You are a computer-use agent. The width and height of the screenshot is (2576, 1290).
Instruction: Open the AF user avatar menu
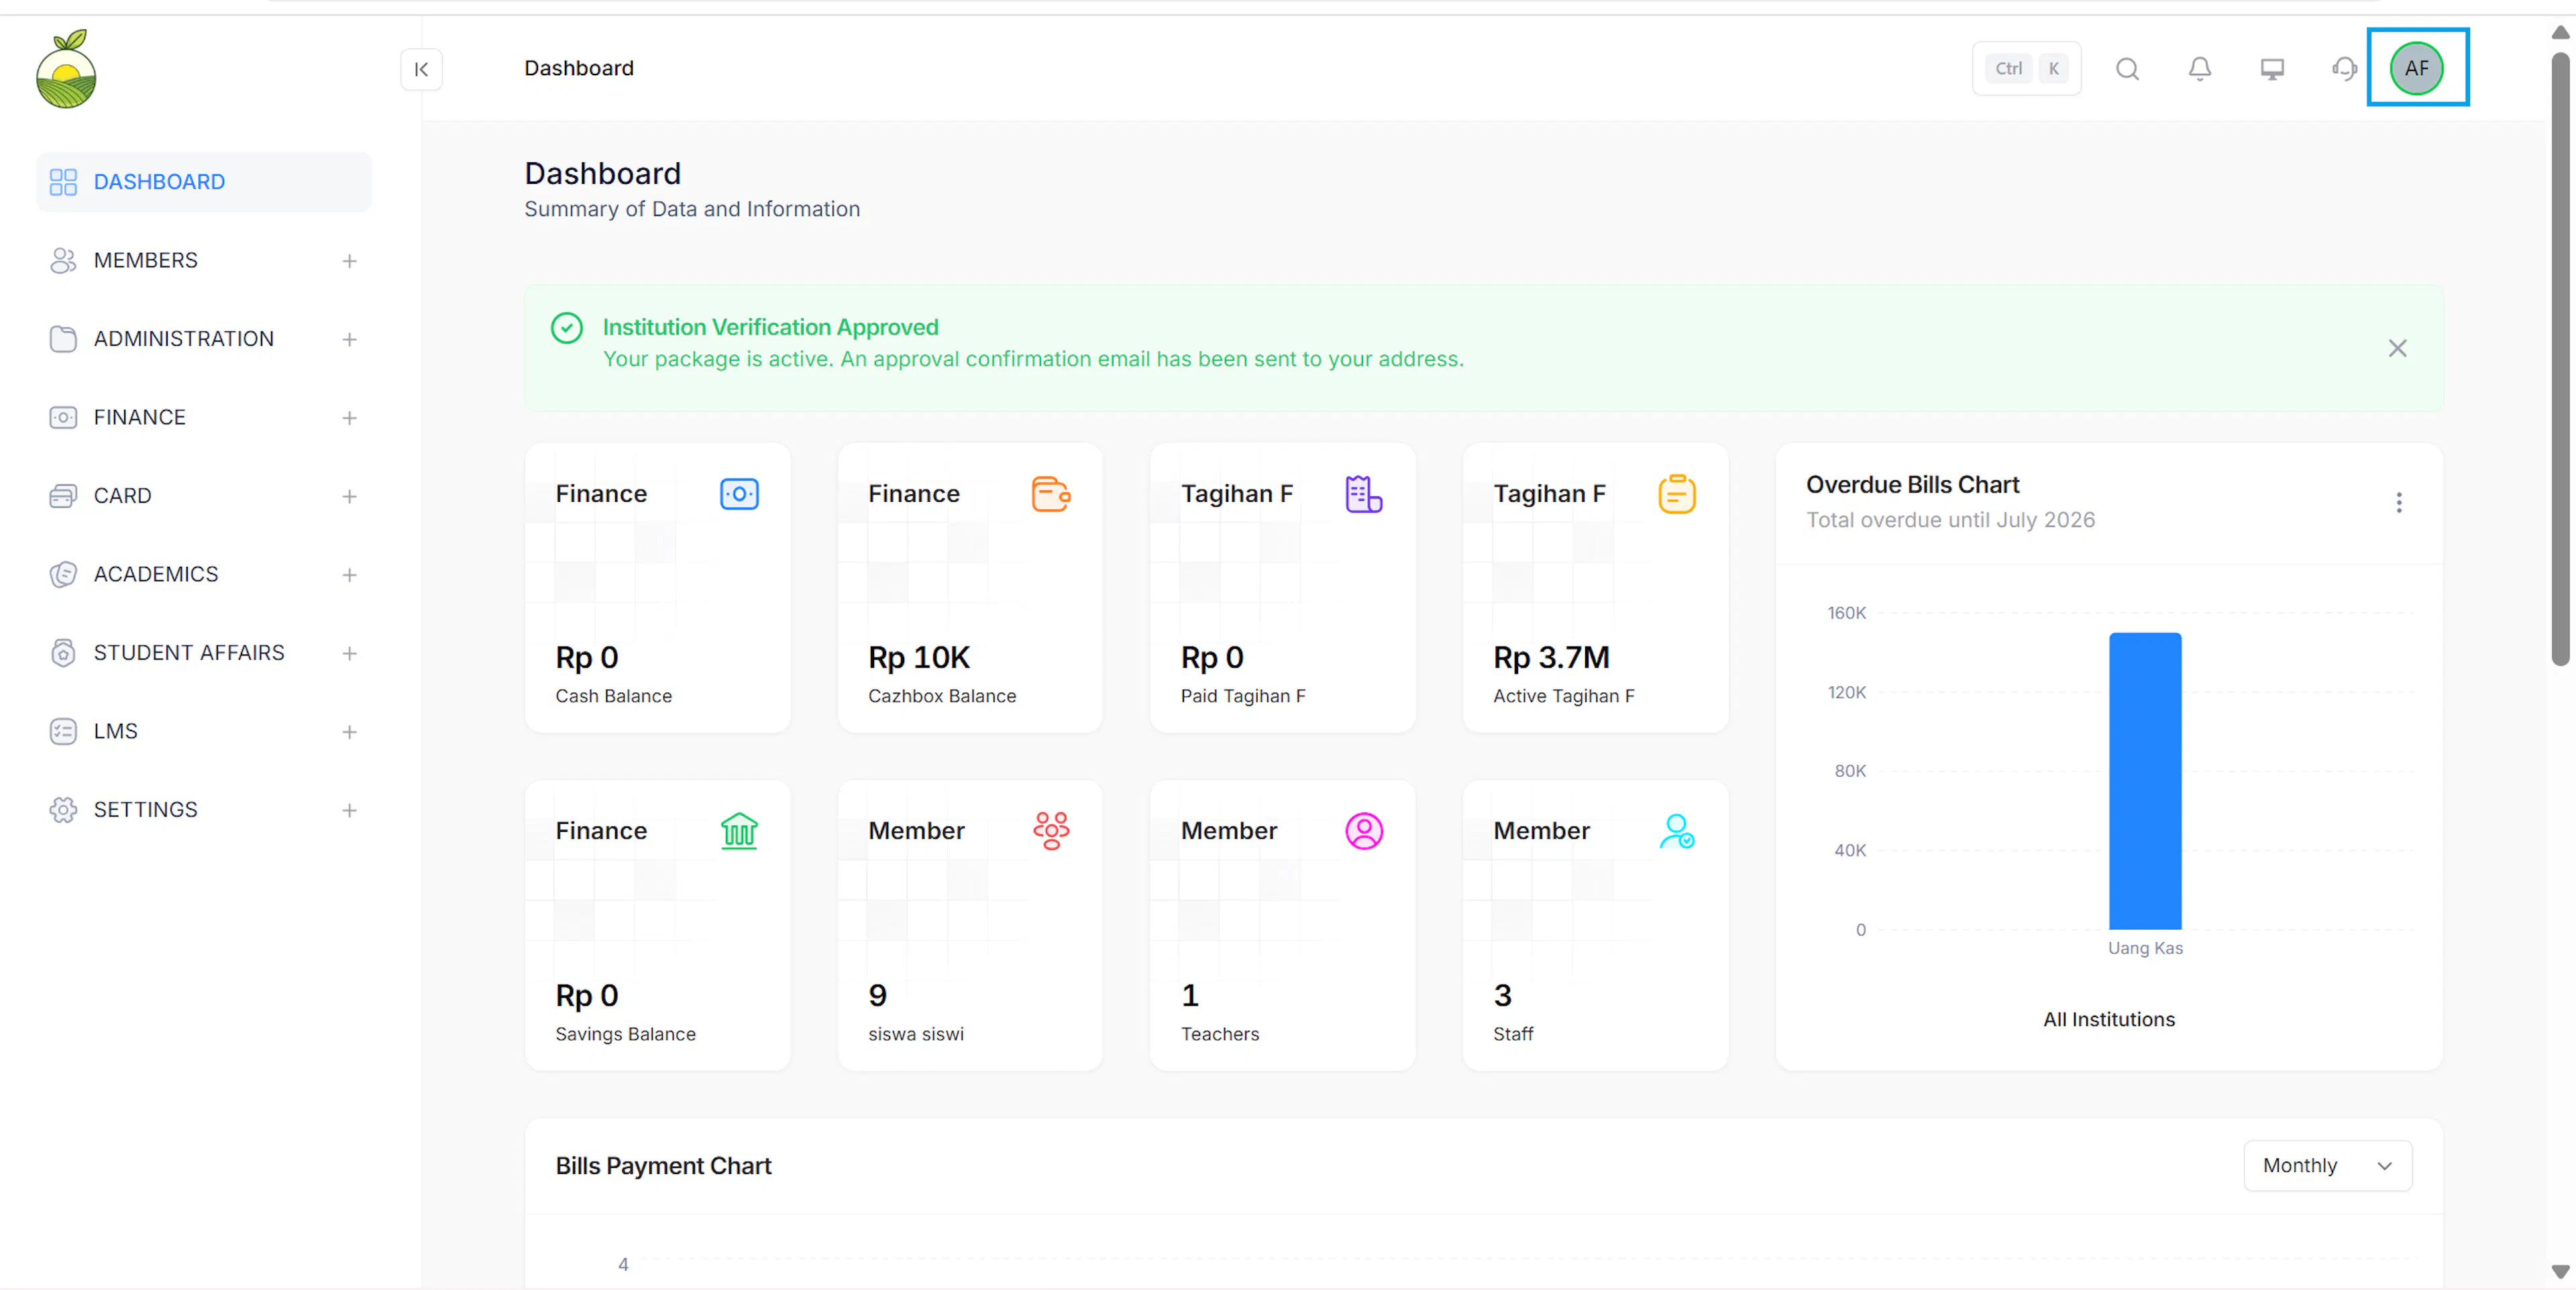[2417, 68]
